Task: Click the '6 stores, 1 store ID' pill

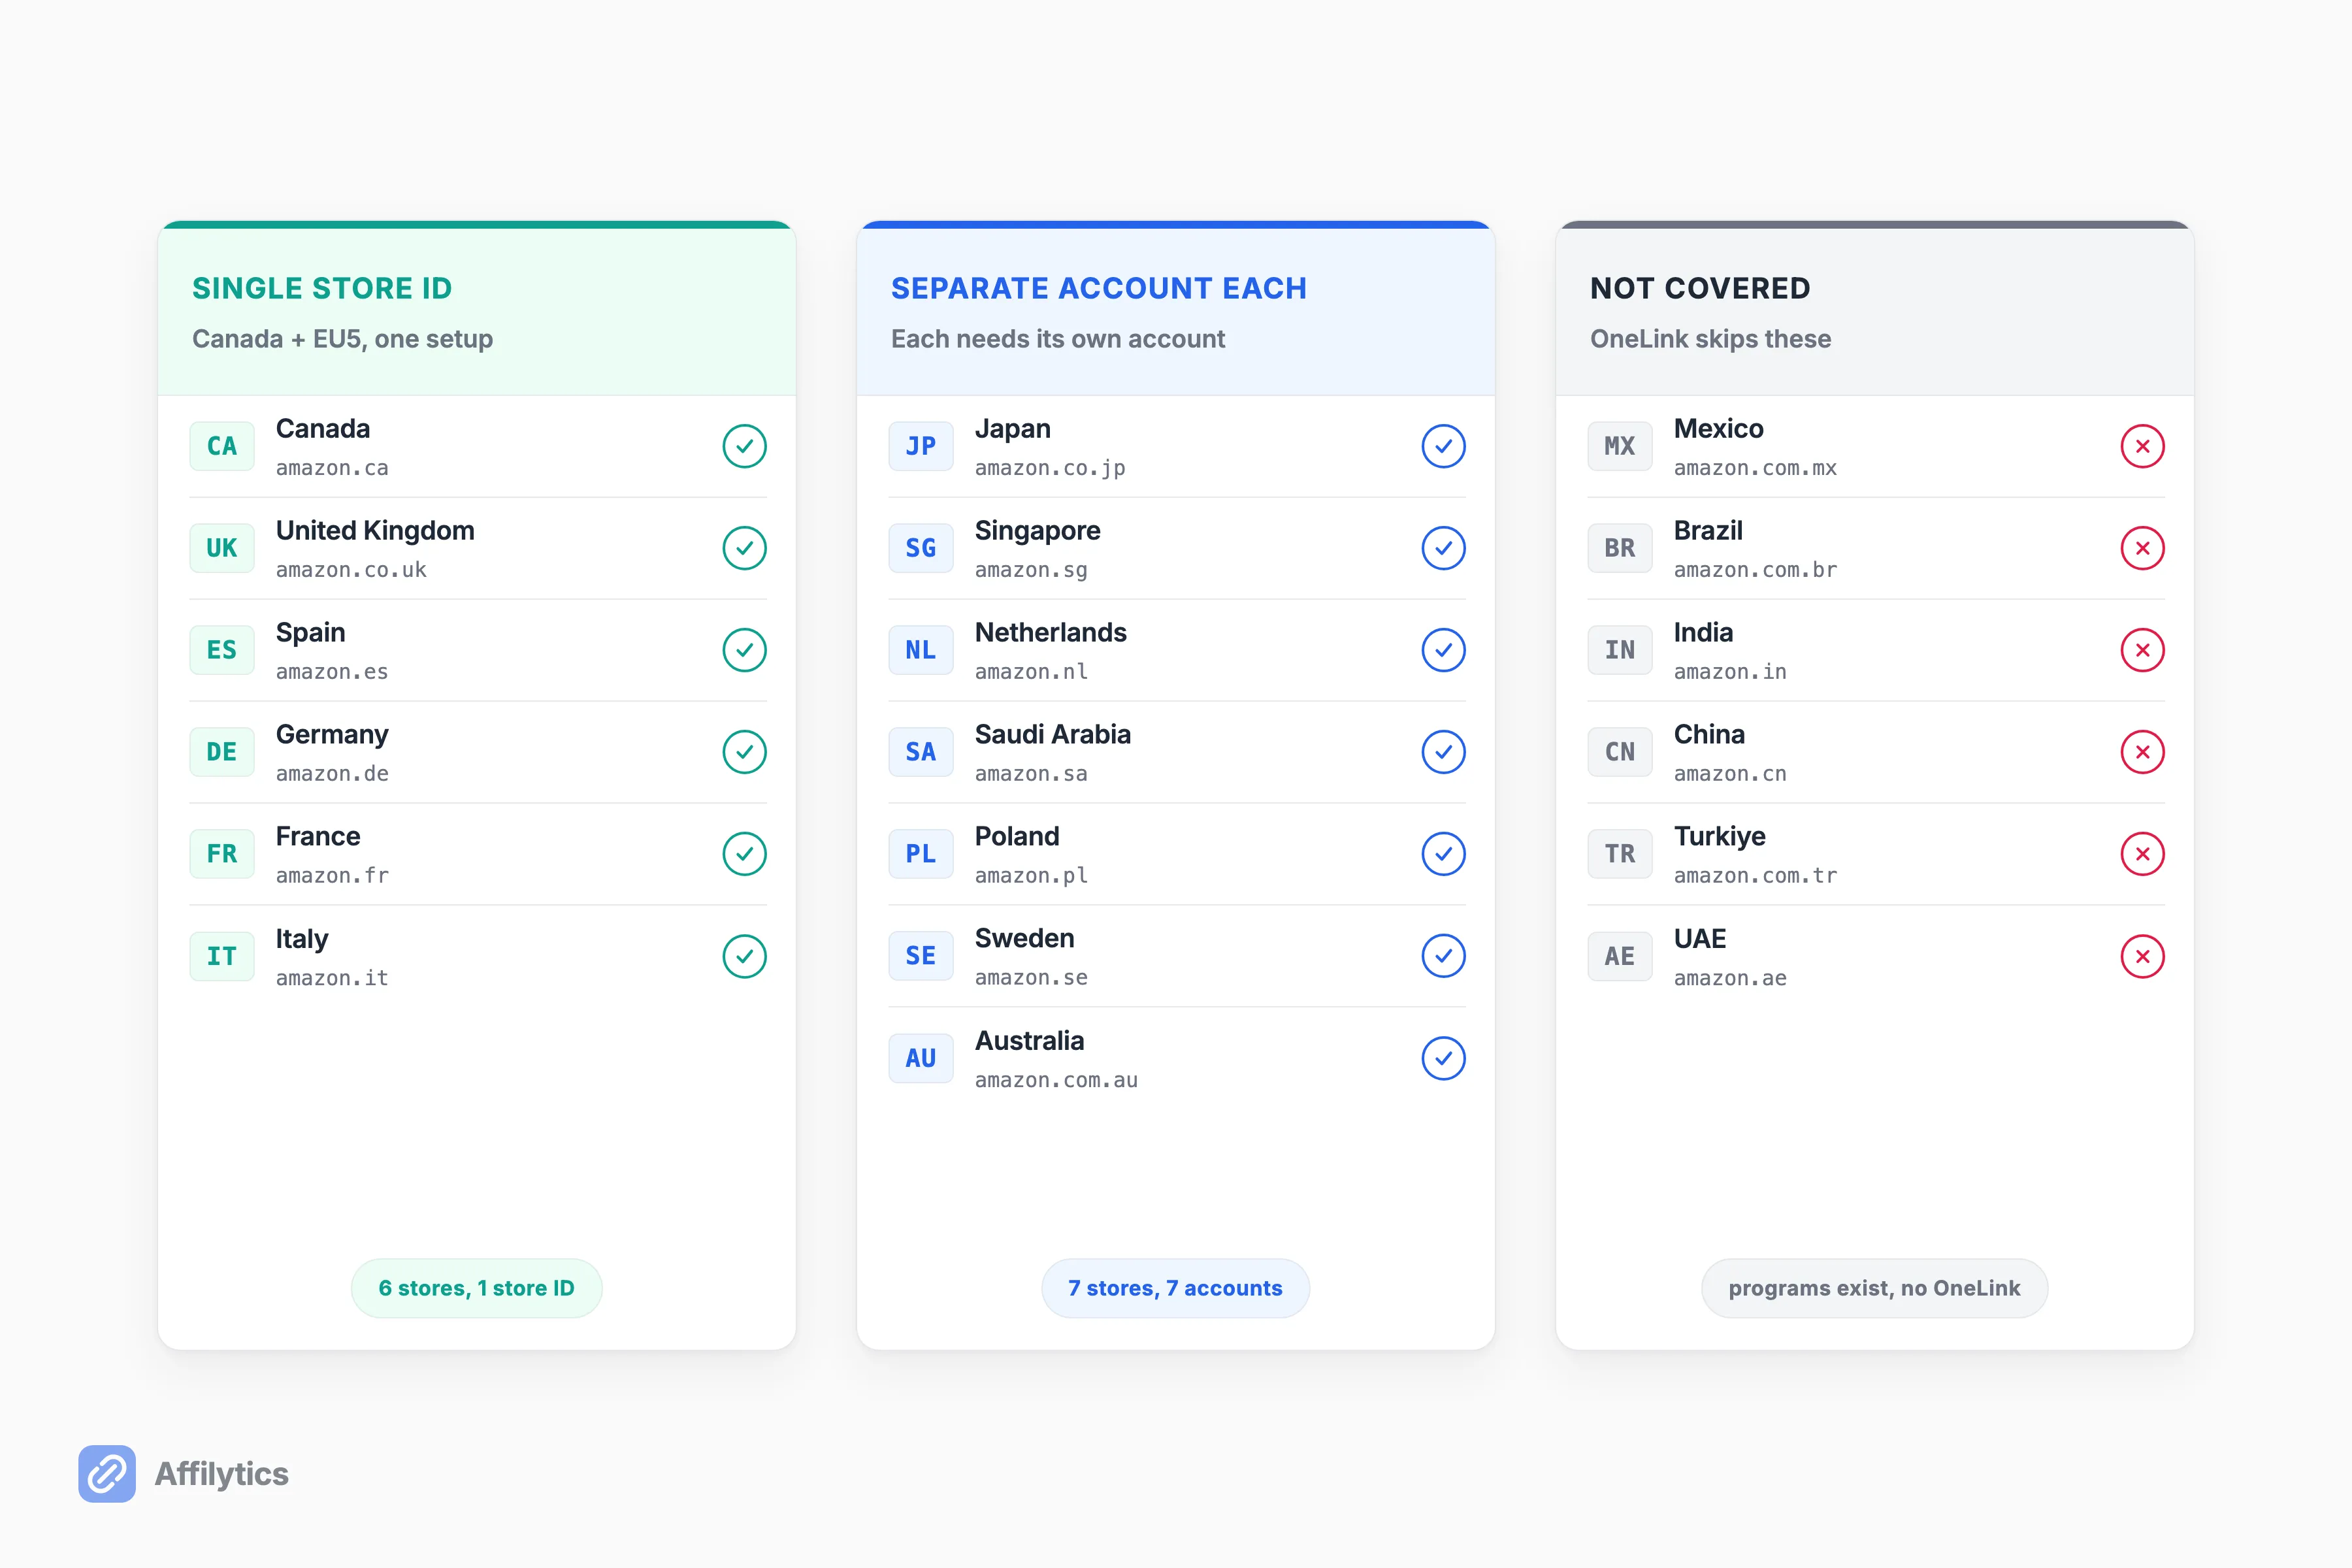Action: [x=477, y=1288]
